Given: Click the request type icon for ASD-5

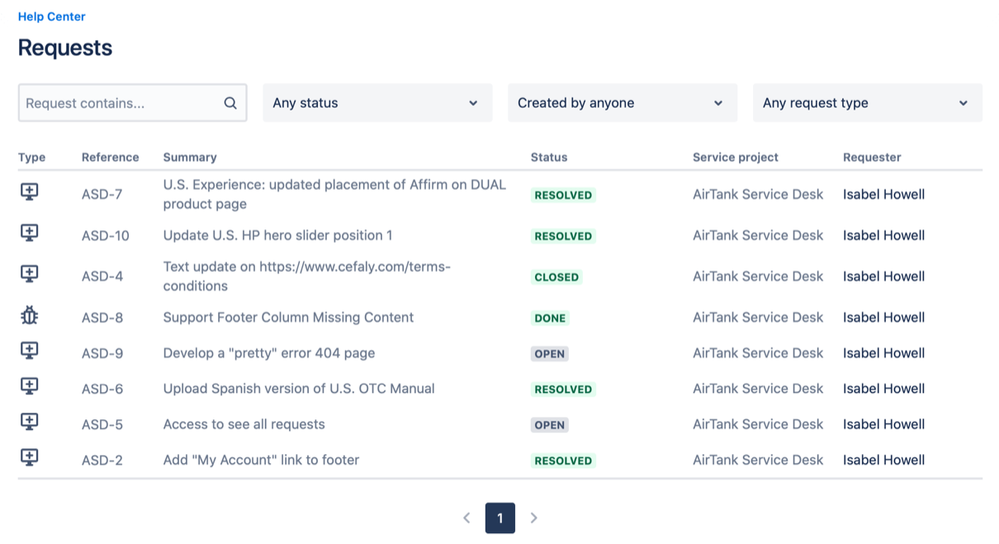Looking at the screenshot, I should click(29, 422).
